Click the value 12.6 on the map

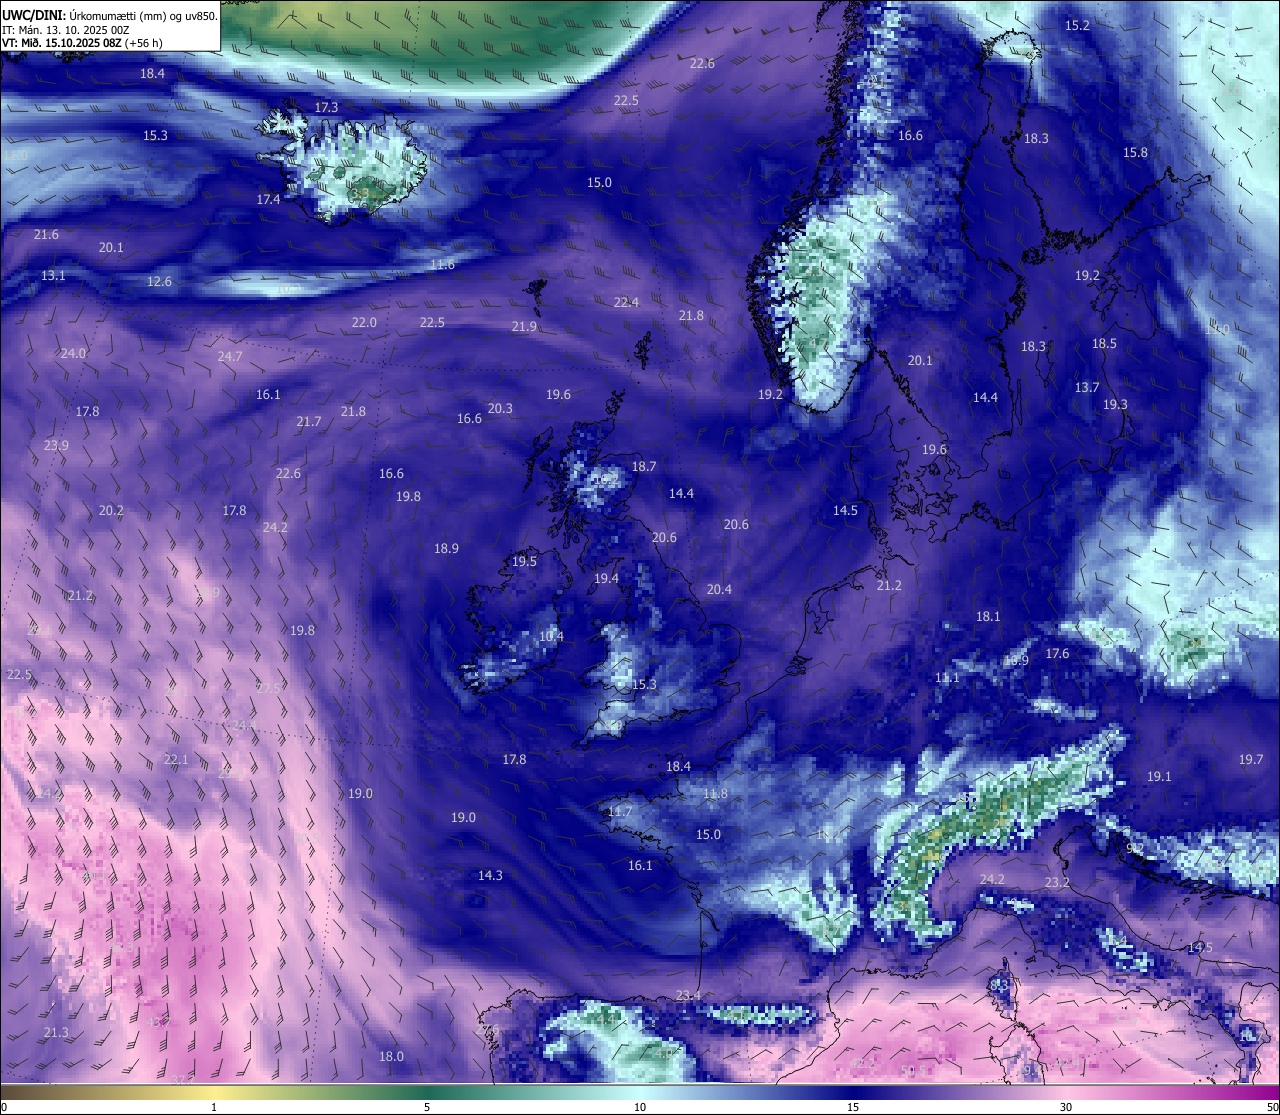[159, 282]
